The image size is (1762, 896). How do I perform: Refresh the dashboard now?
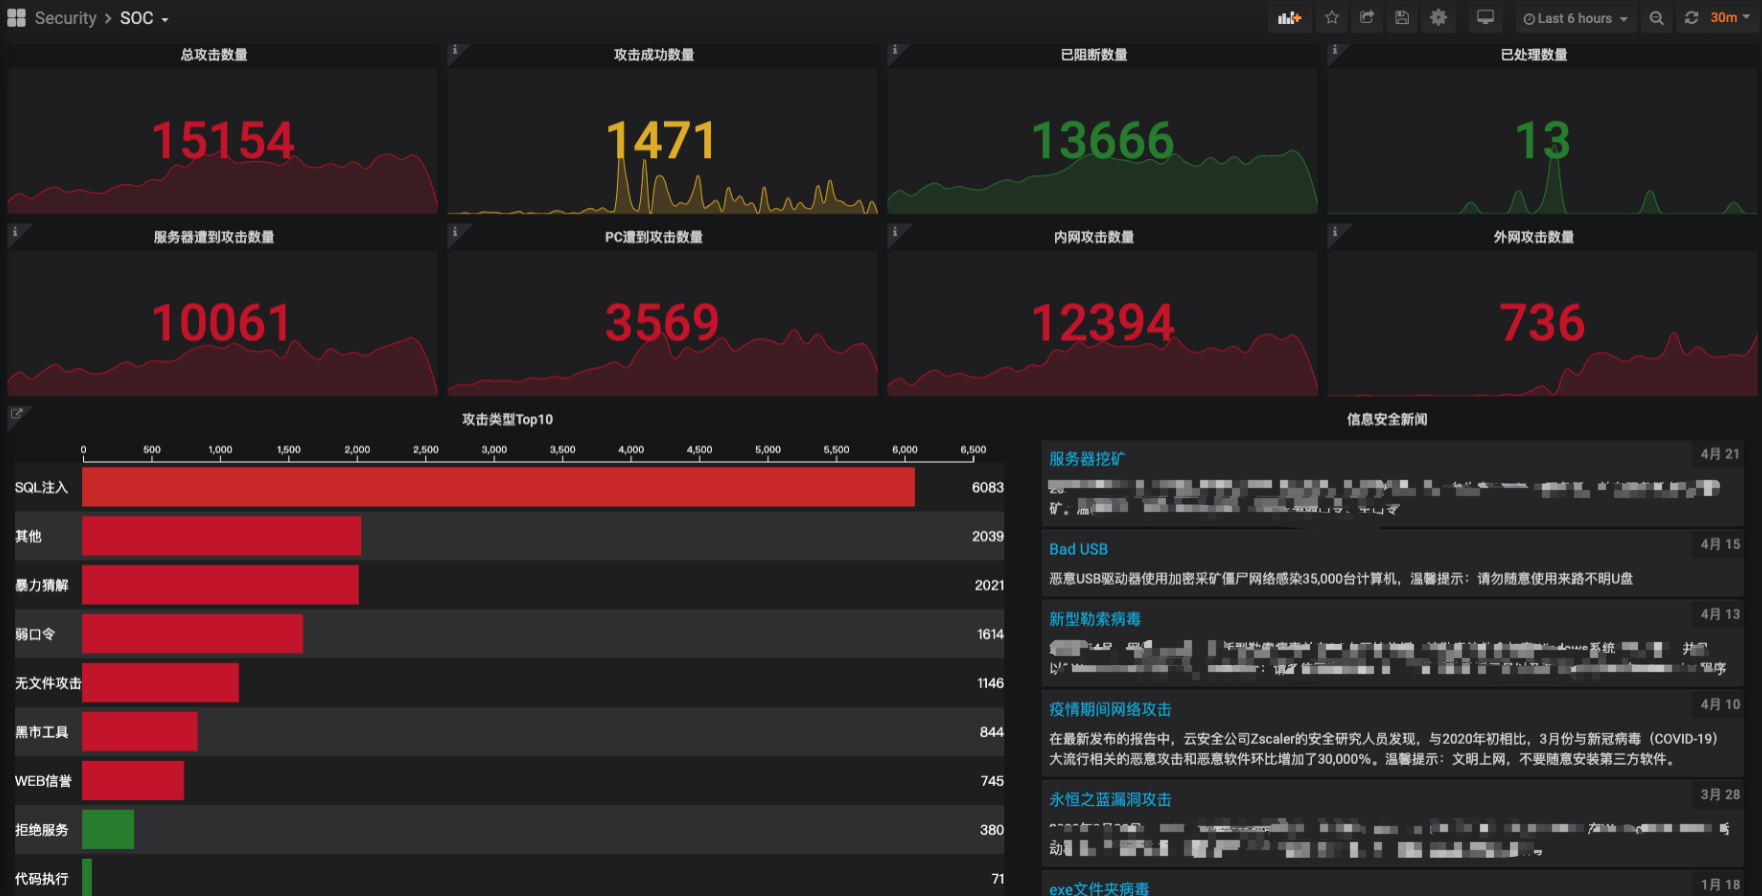(1691, 18)
